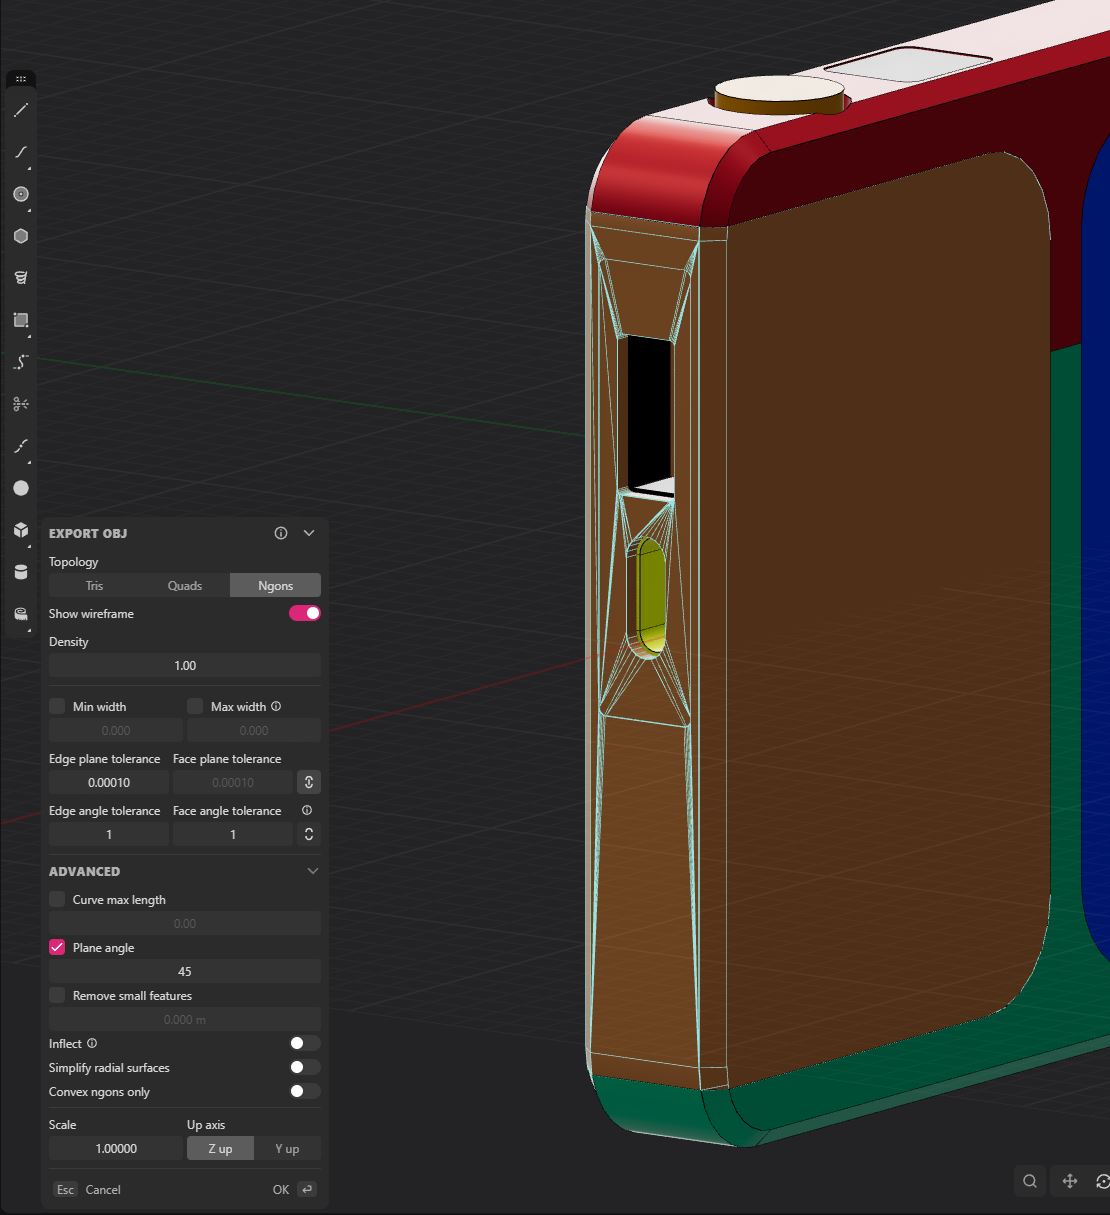The width and height of the screenshot is (1110, 1215).
Task: Turn off Show wireframe switch
Action: [305, 613]
